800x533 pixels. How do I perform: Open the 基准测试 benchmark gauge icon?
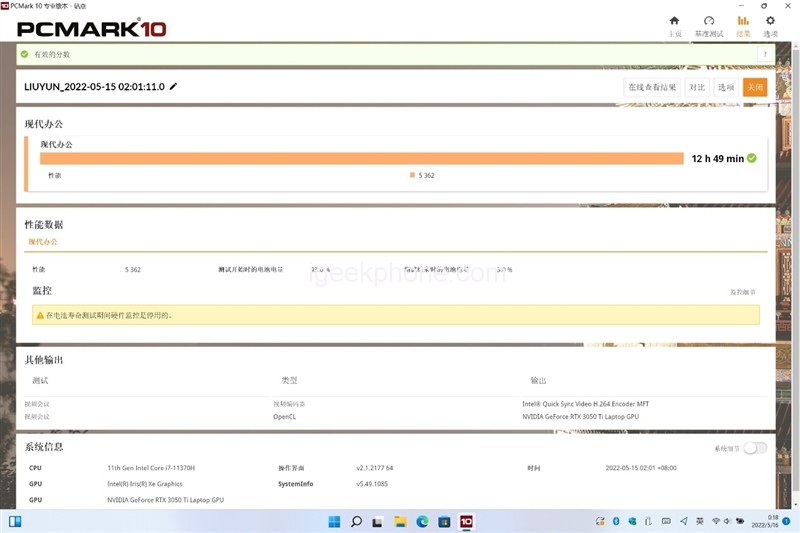pyautogui.click(x=708, y=25)
